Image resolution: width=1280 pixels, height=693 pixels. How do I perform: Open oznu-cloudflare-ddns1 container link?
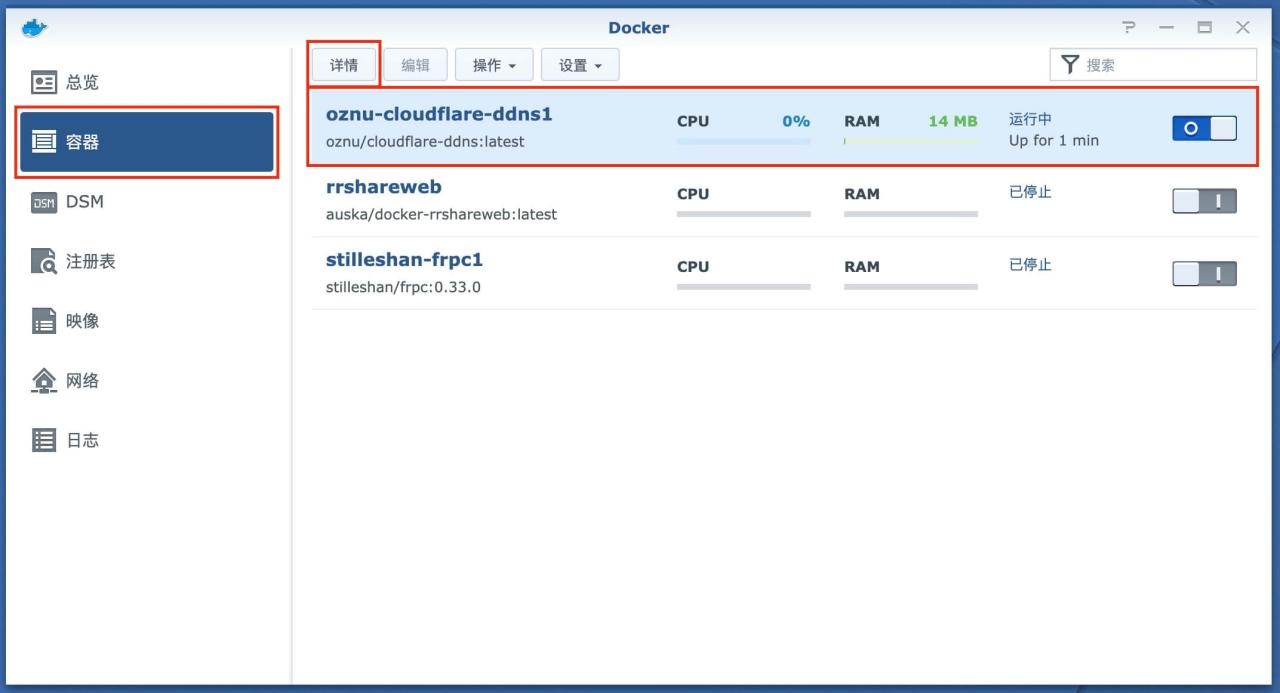(x=437, y=114)
